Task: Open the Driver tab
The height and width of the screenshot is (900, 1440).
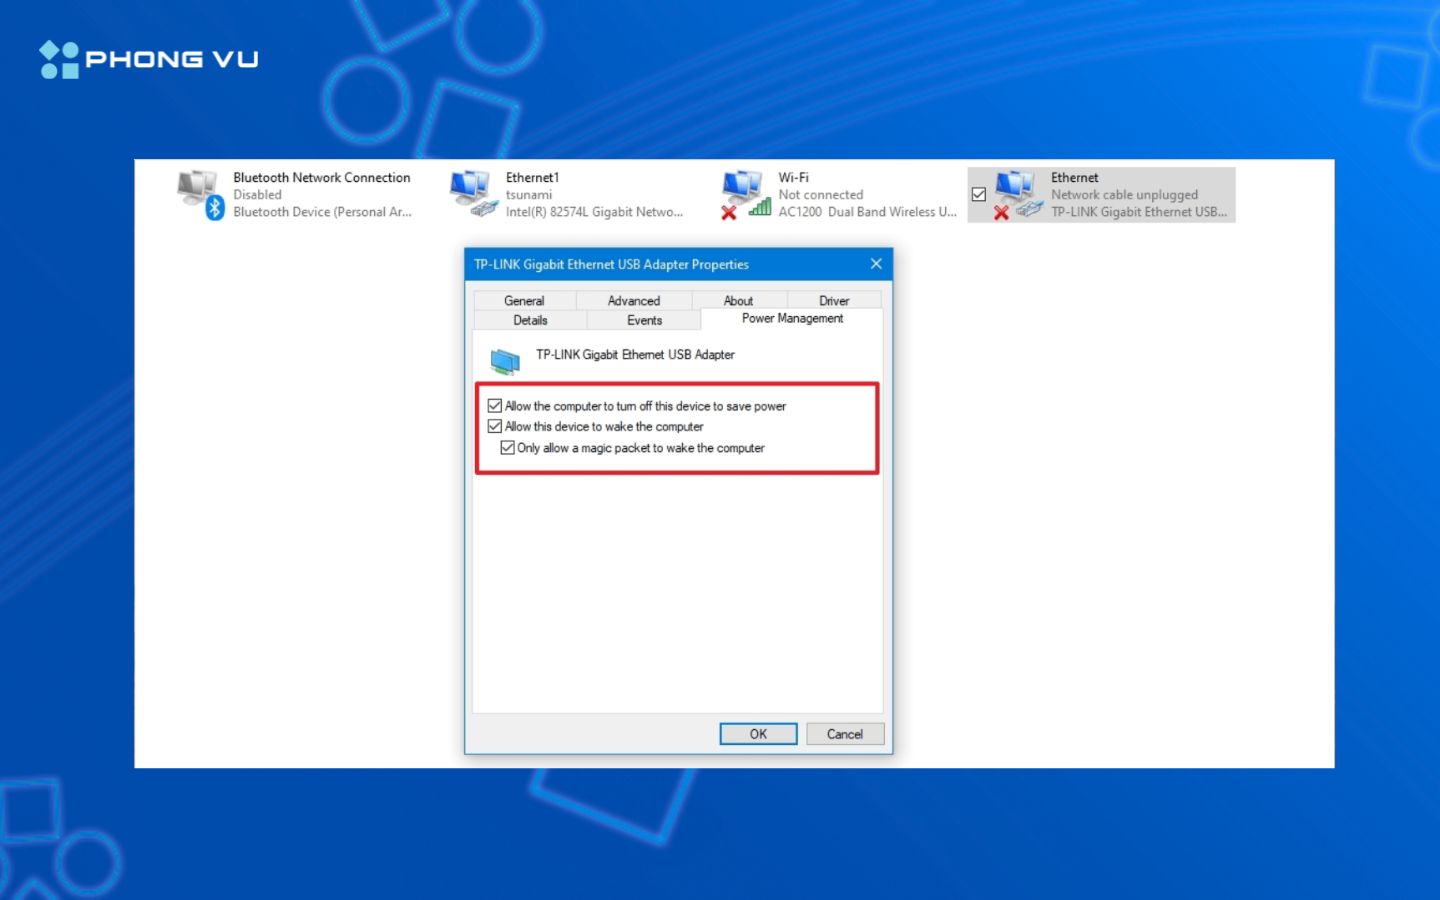Action: (833, 300)
